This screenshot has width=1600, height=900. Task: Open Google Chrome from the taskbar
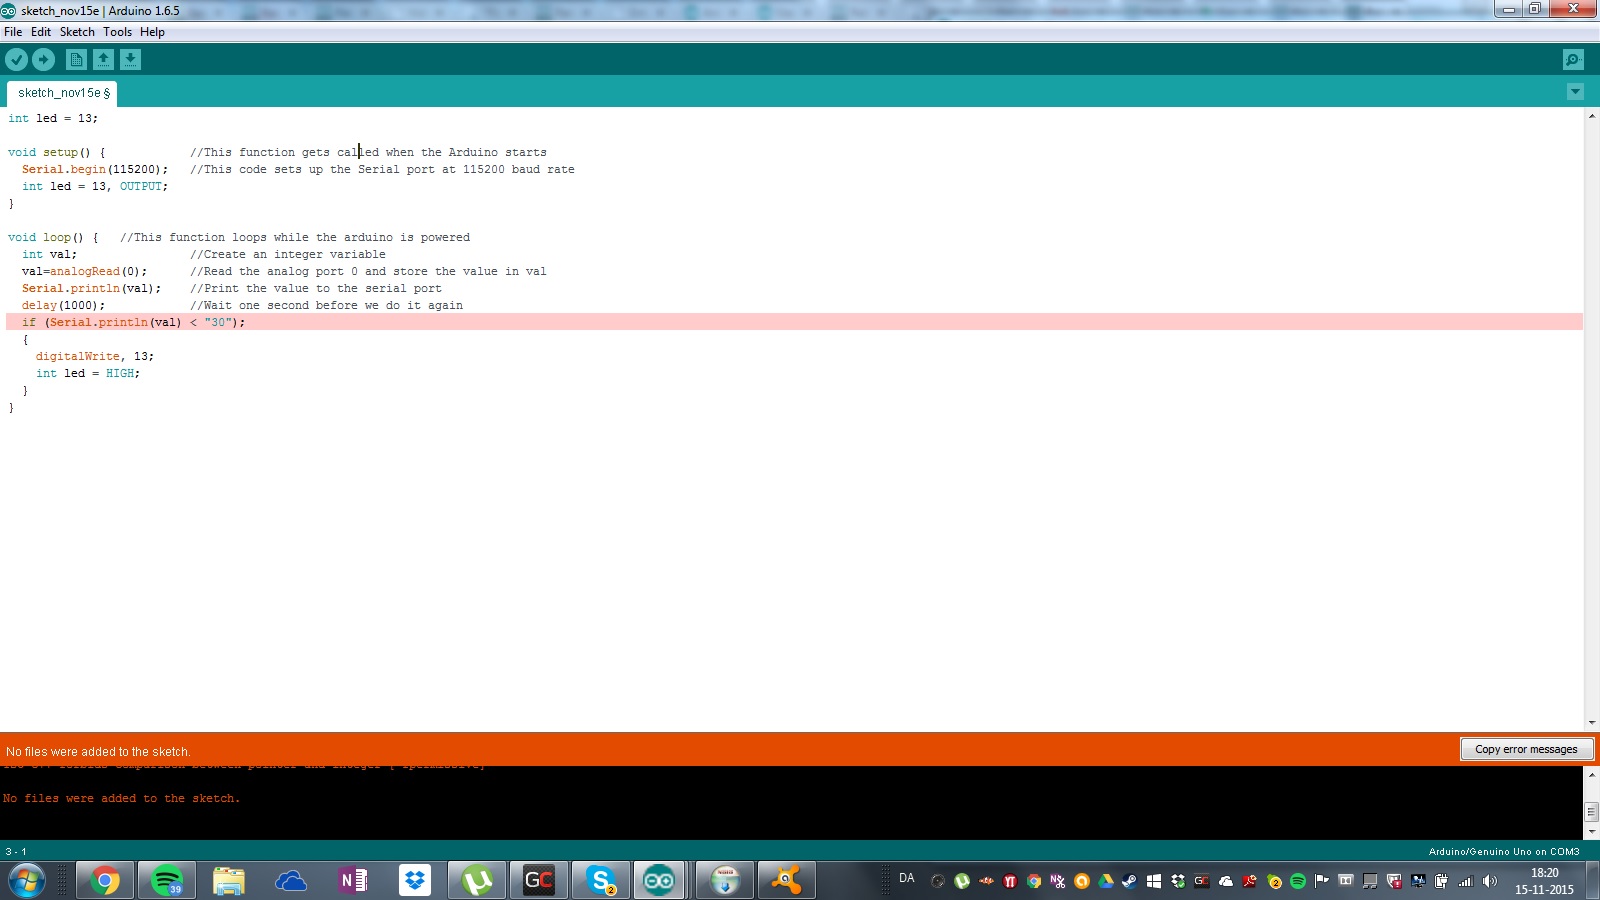(105, 881)
